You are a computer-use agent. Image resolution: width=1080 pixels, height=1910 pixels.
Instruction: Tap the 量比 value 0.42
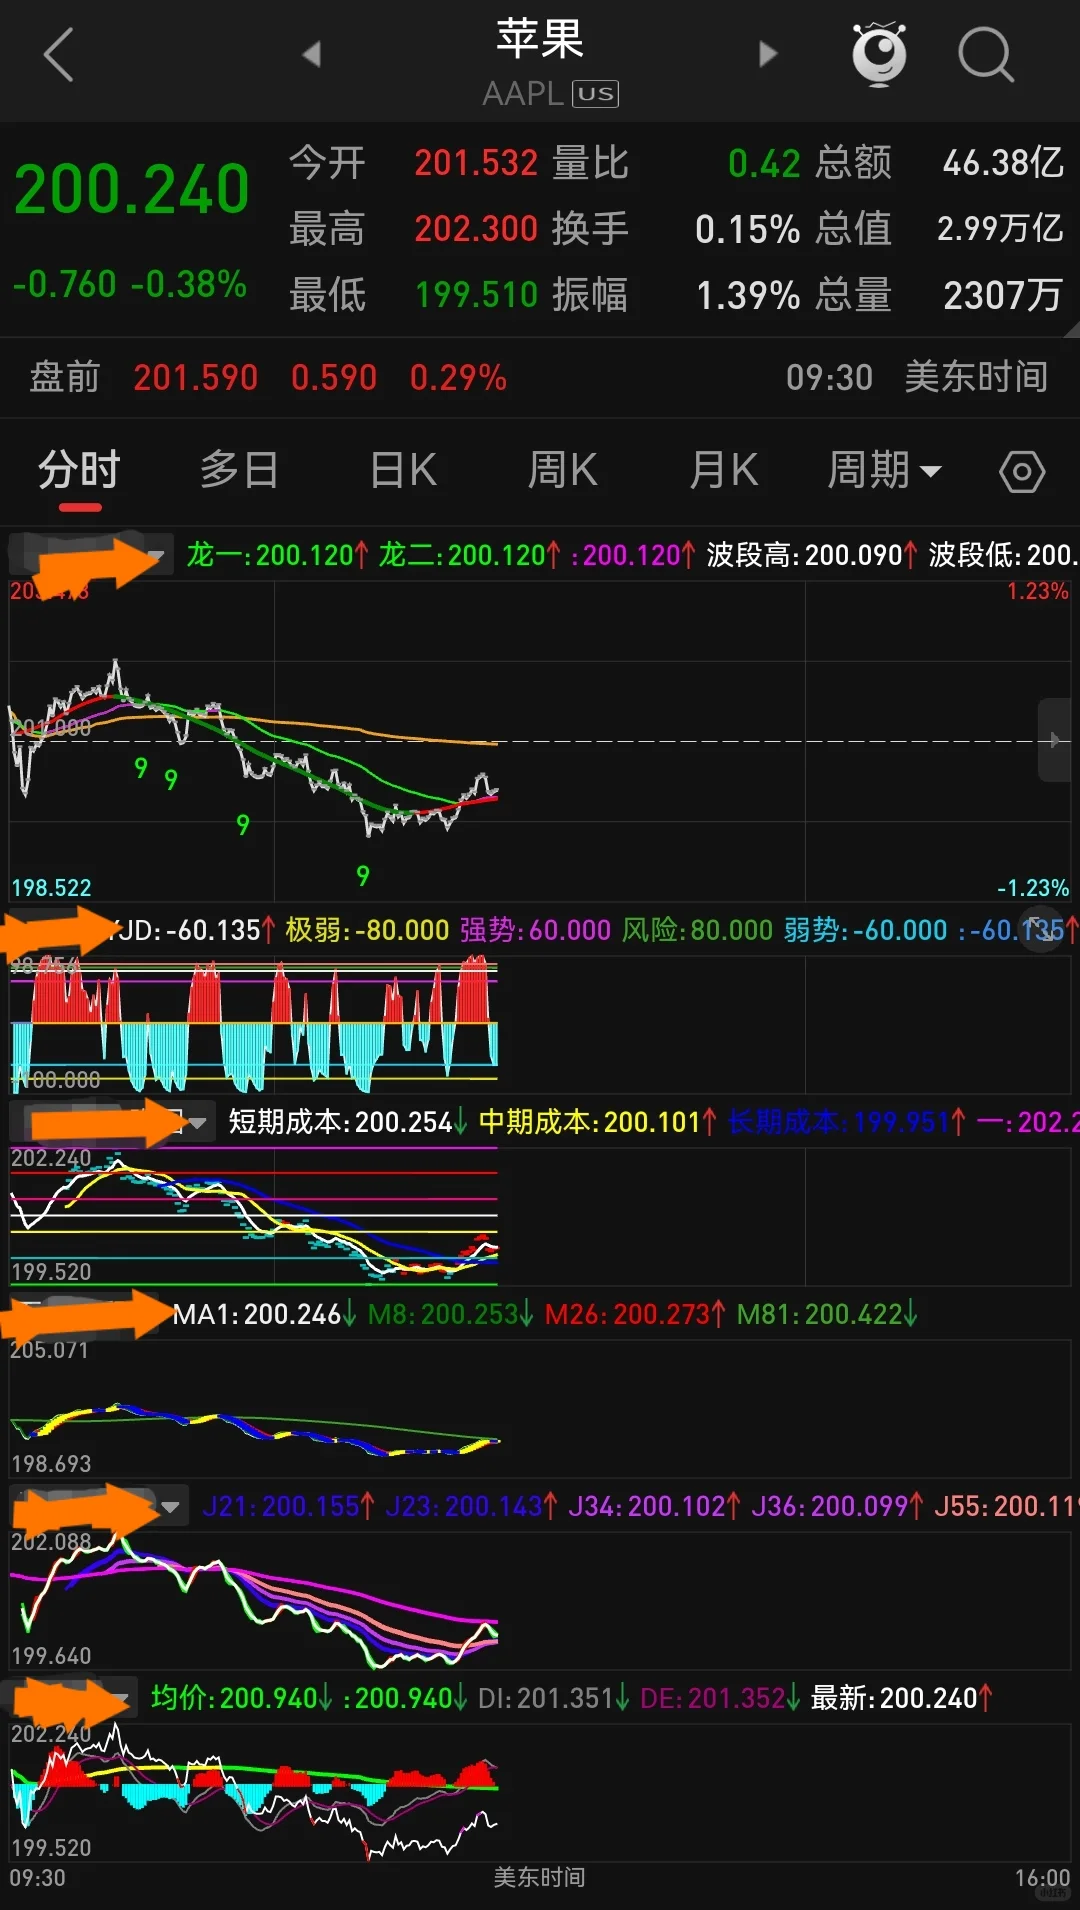point(764,163)
